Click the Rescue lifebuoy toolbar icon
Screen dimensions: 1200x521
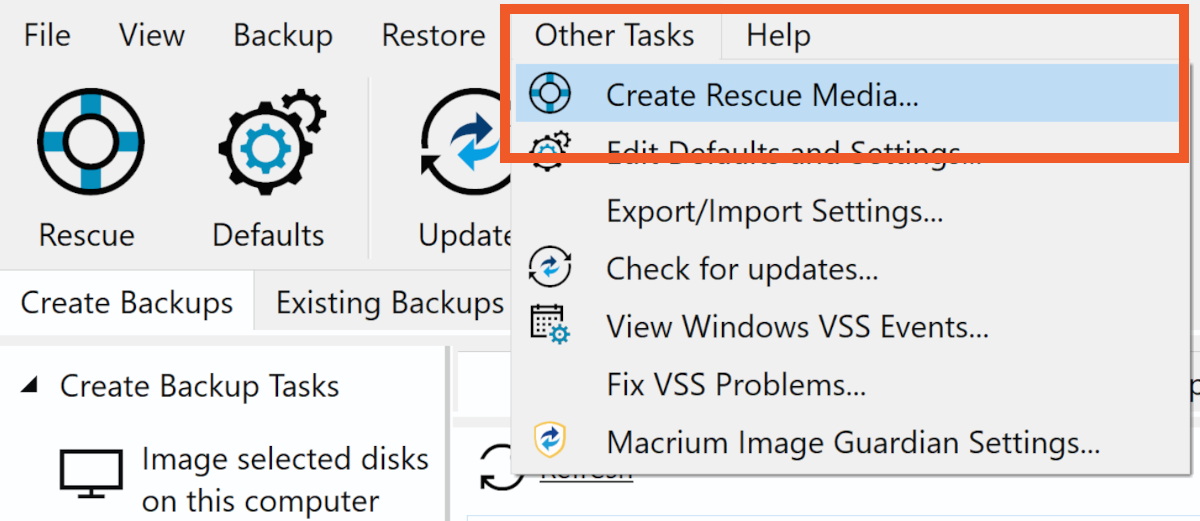tap(91, 139)
